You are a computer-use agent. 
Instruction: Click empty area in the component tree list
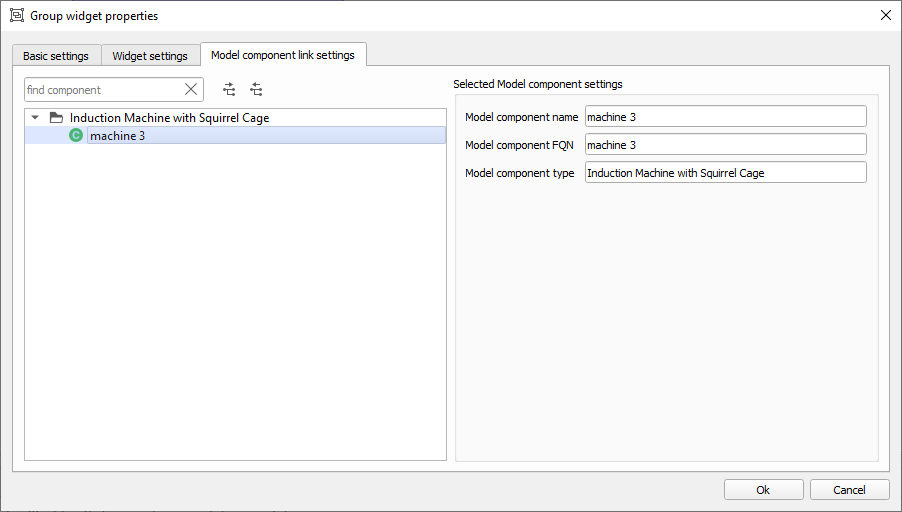tap(235, 300)
